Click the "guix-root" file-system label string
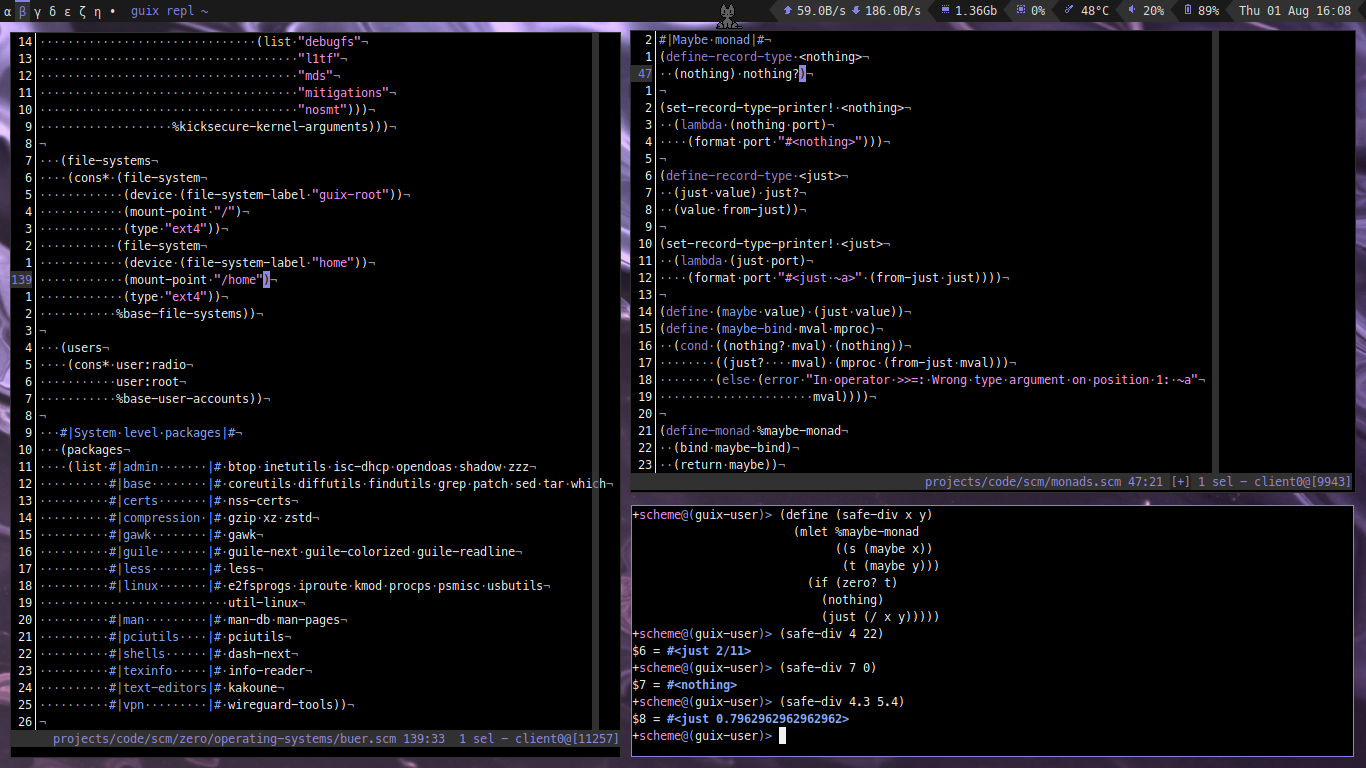 351,194
